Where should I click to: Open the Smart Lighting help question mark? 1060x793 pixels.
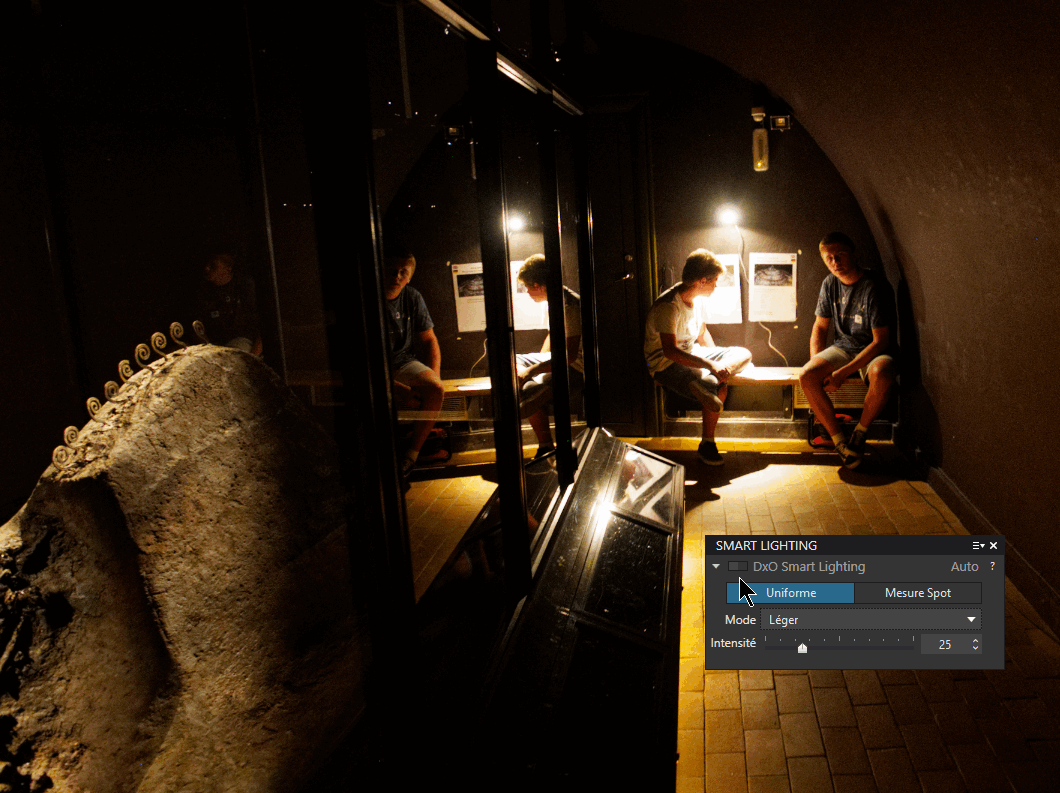point(992,567)
